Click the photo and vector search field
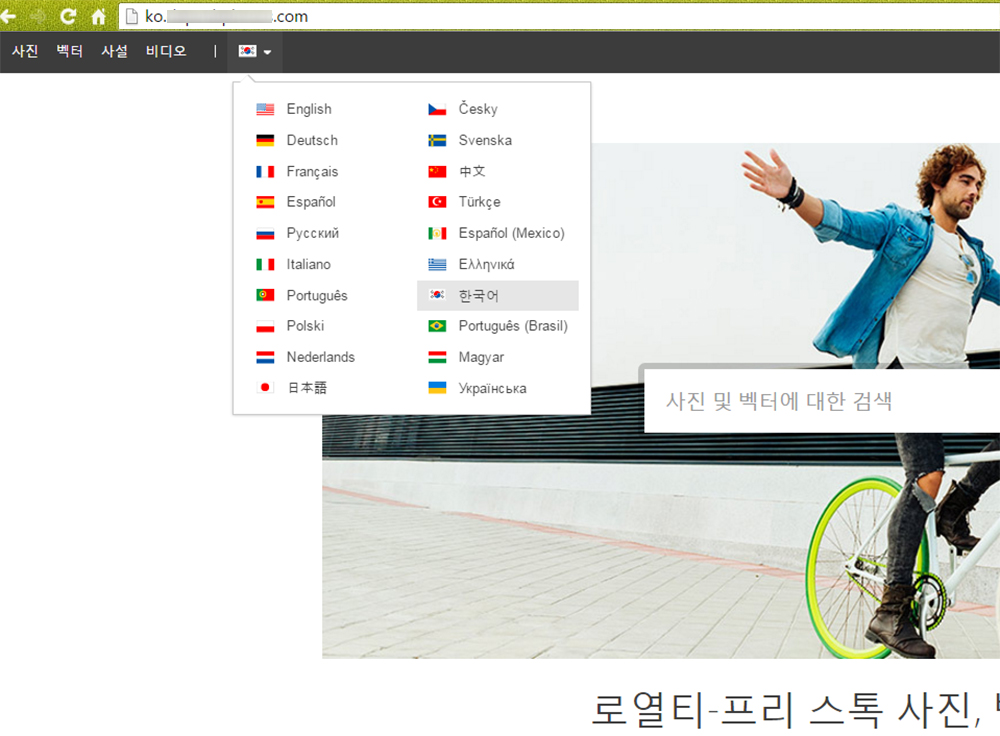Image resolution: width=1000 pixels, height=736 pixels. [820, 401]
